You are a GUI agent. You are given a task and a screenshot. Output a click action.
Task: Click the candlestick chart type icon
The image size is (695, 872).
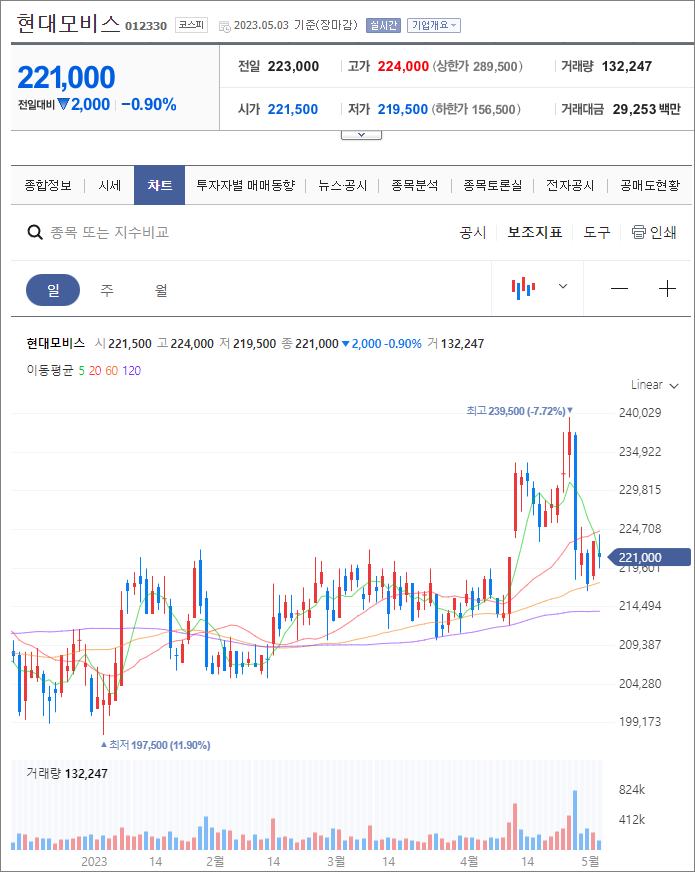pos(523,288)
